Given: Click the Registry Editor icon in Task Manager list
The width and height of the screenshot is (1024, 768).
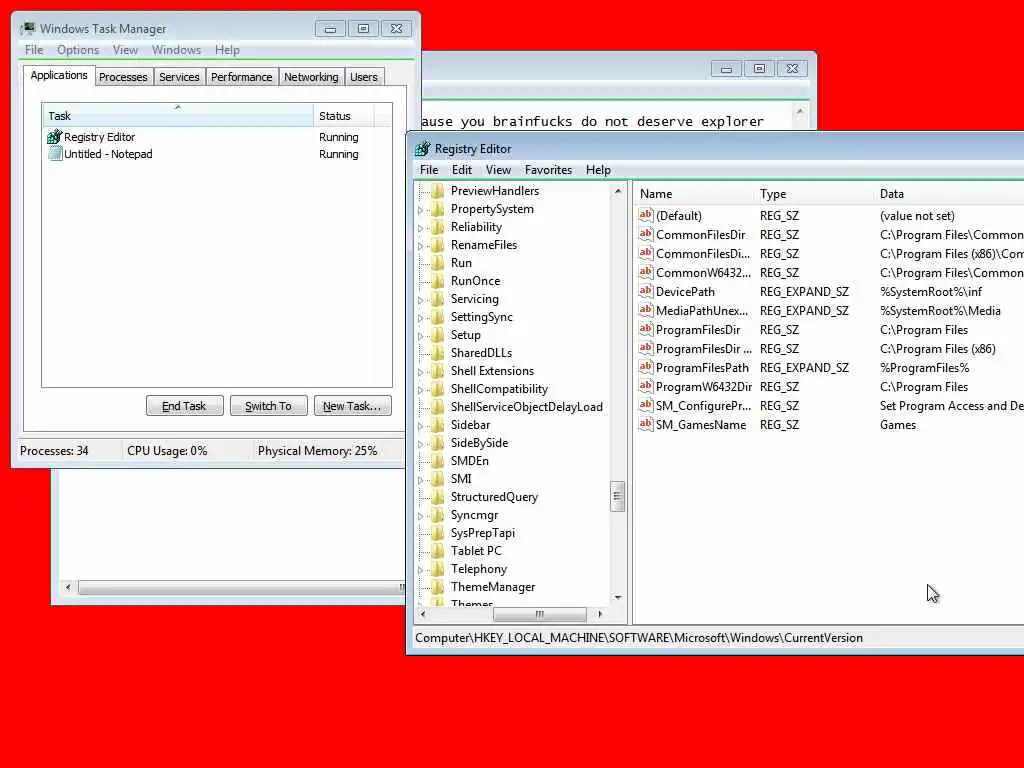Looking at the screenshot, I should [54, 137].
